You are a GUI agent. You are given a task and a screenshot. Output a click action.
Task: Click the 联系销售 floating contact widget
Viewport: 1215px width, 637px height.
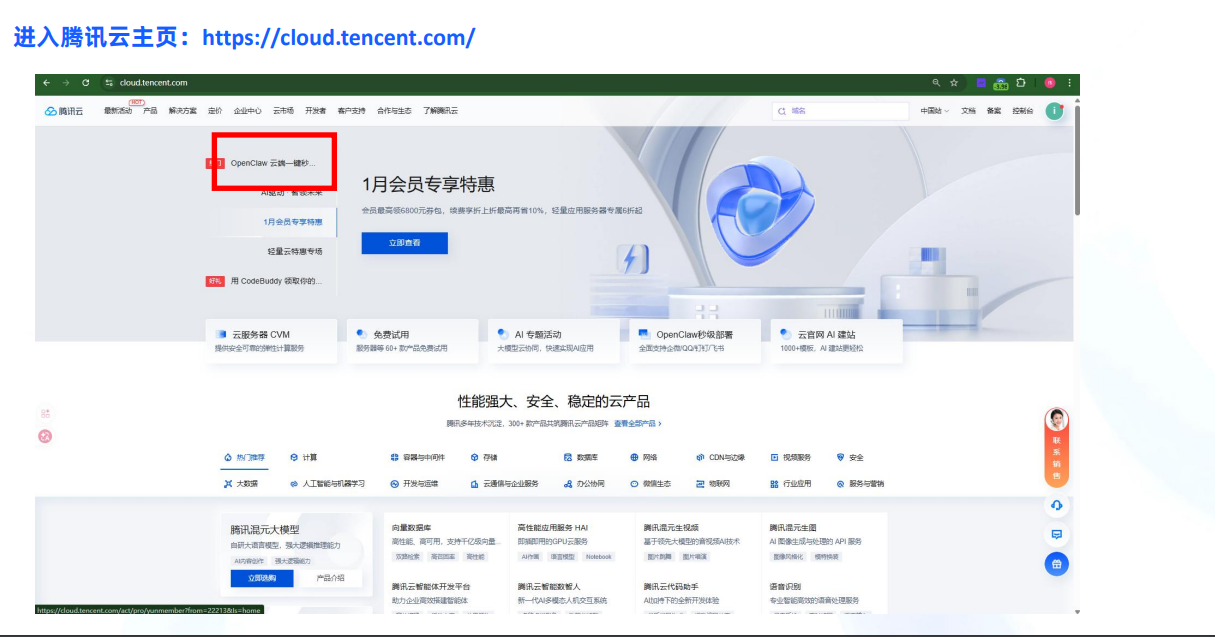(1056, 448)
